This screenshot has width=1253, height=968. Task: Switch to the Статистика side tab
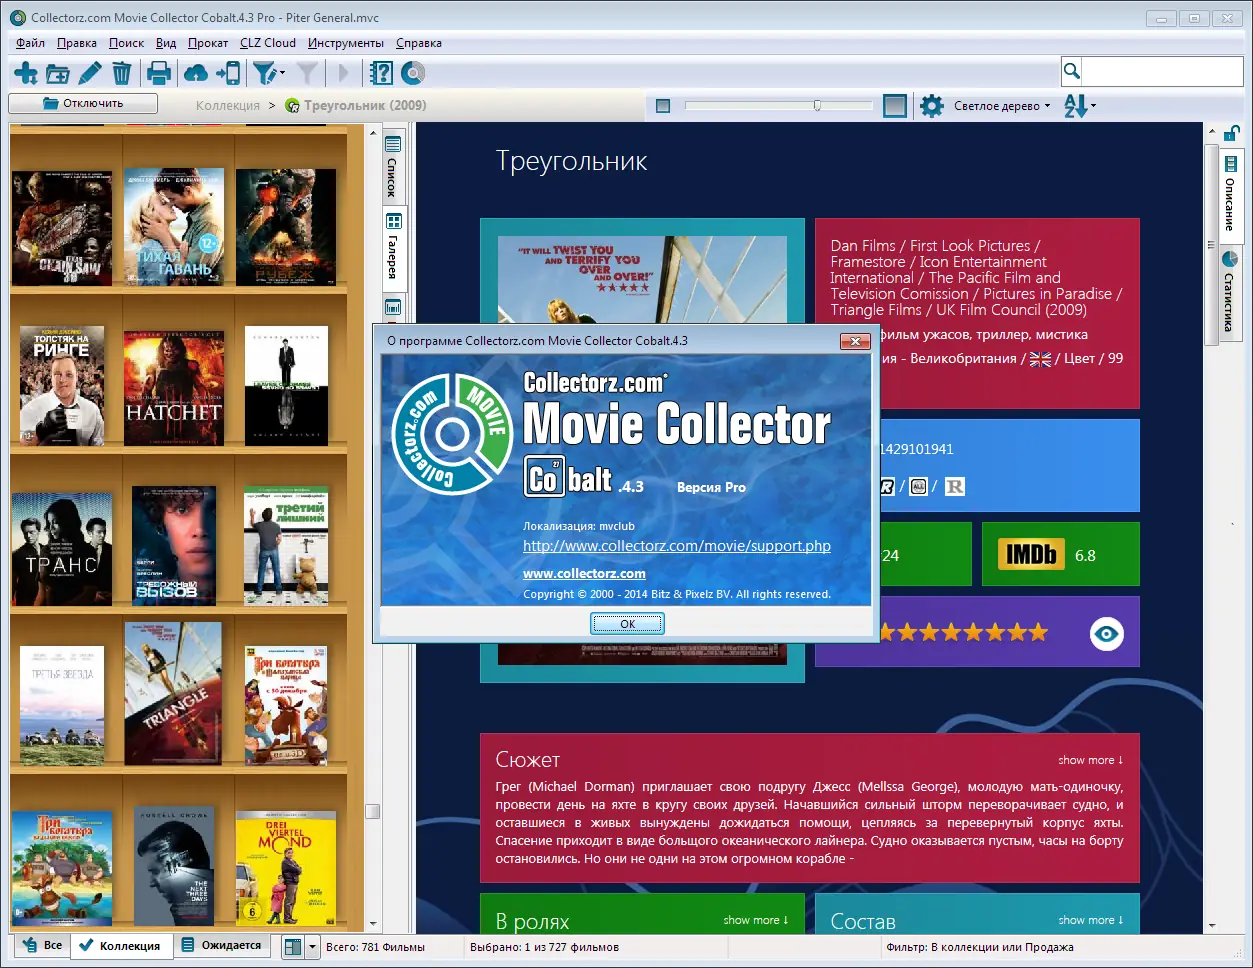(1230, 291)
